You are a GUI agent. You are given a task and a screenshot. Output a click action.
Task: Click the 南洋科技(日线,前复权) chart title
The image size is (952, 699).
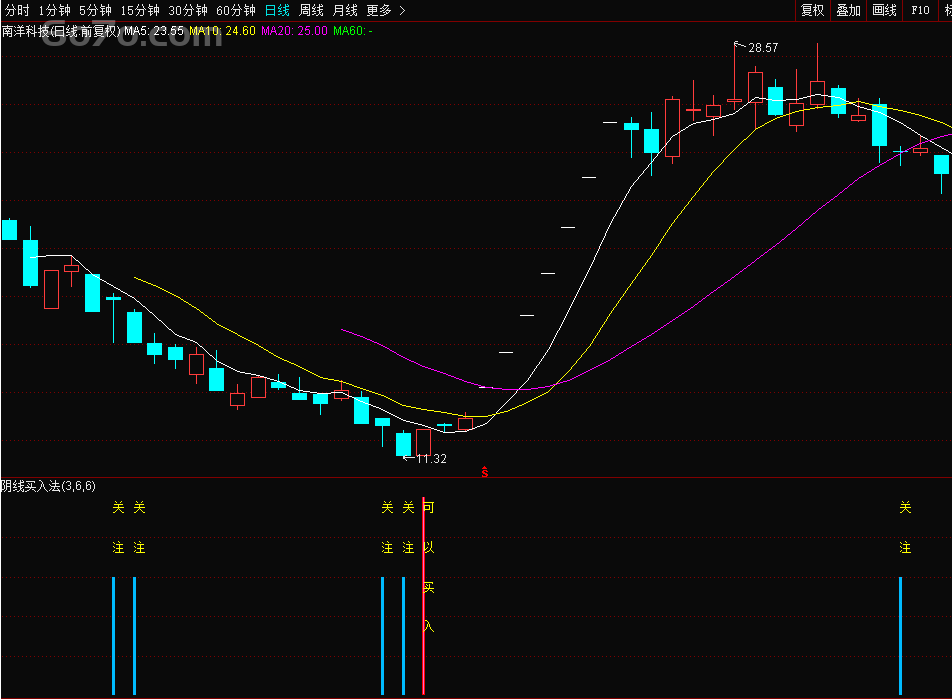tap(61, 31)
